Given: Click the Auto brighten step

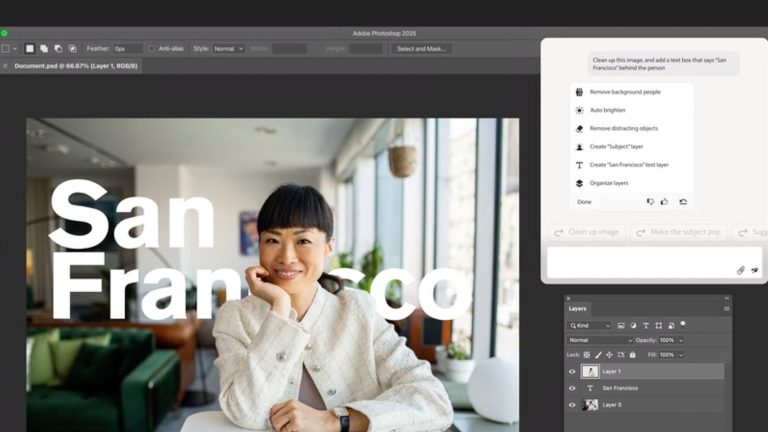Looking at the screenshot, I should [x=607, y=110].
